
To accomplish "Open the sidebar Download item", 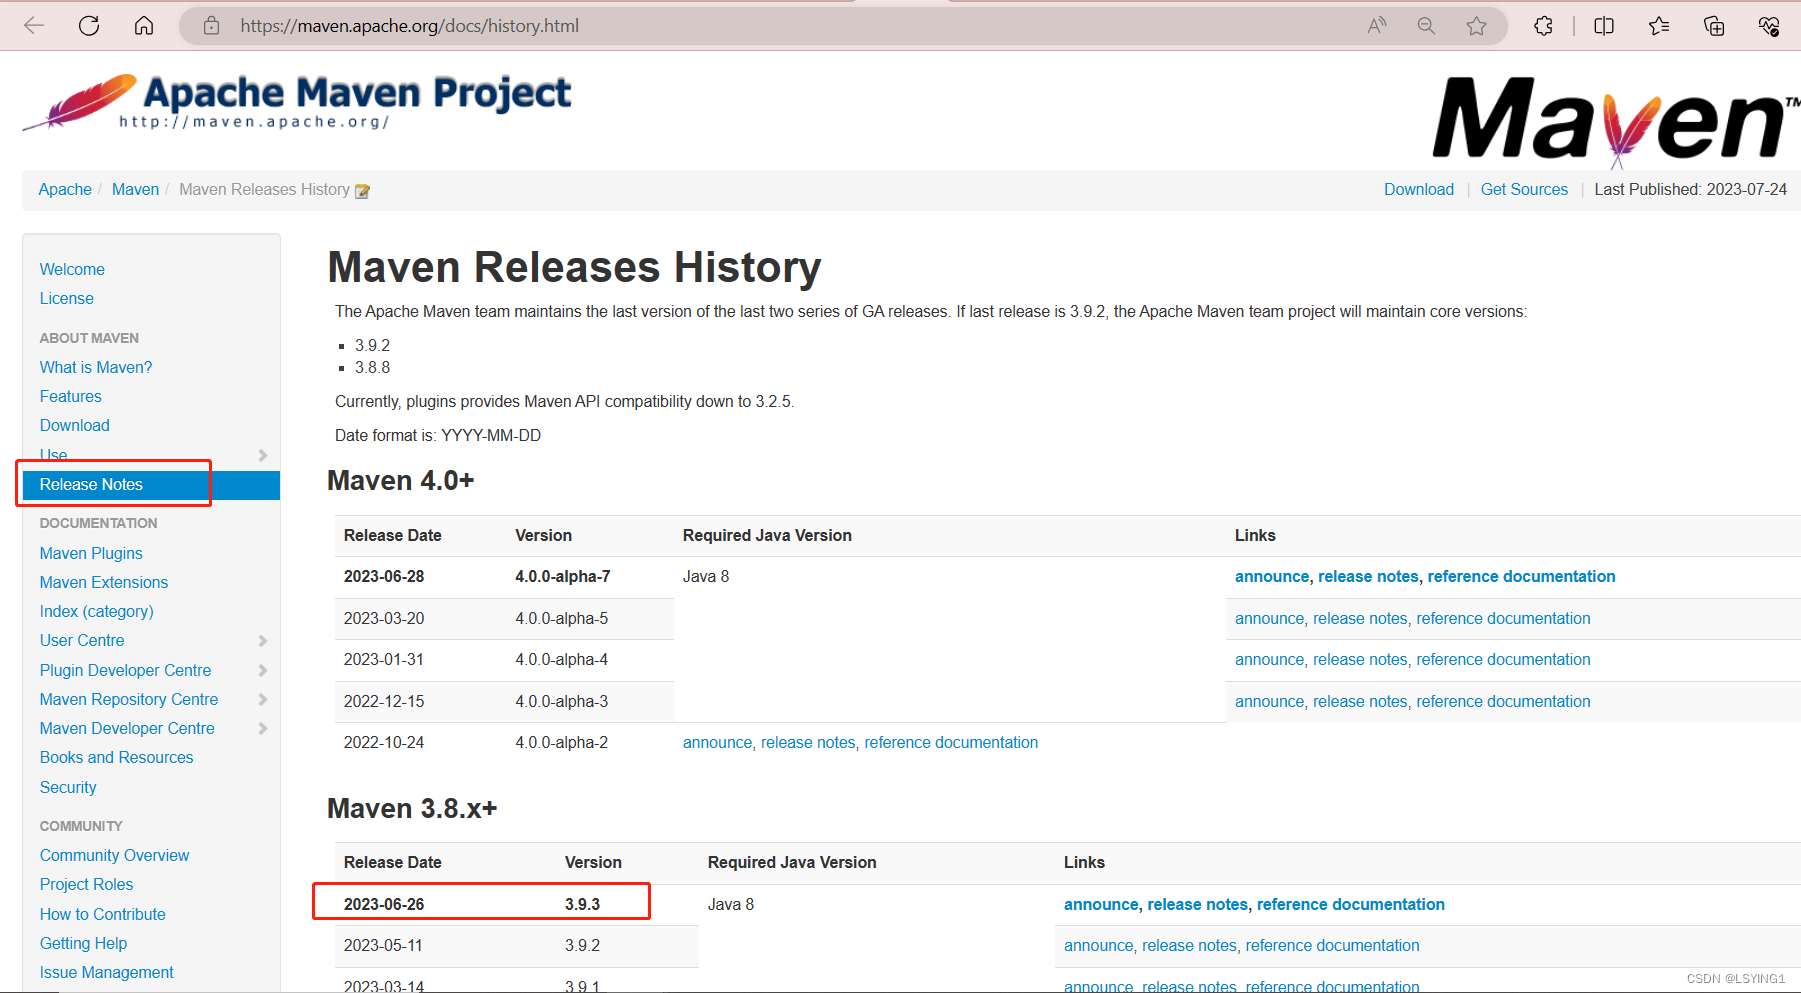I will pyautogui.click(x=75, y=425).
